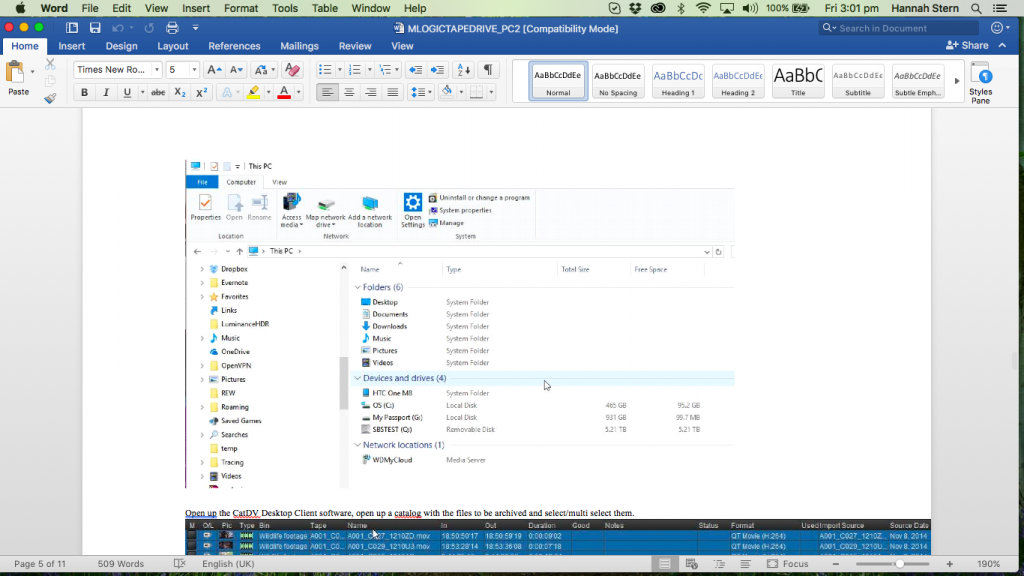The width and height of the screenshot is (1024, 576).
Task: Open the Mailings ribbon tab
Action: point(299,46)
